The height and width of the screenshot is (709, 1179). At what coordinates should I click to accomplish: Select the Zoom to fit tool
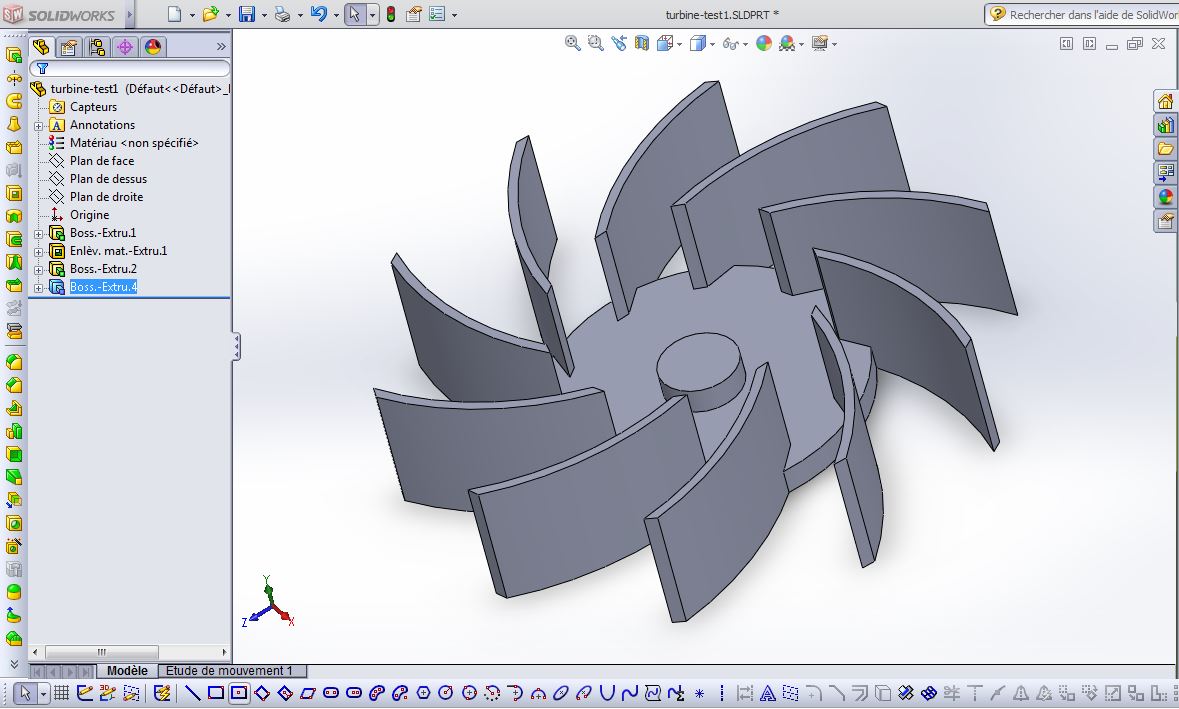coord(572,43)
